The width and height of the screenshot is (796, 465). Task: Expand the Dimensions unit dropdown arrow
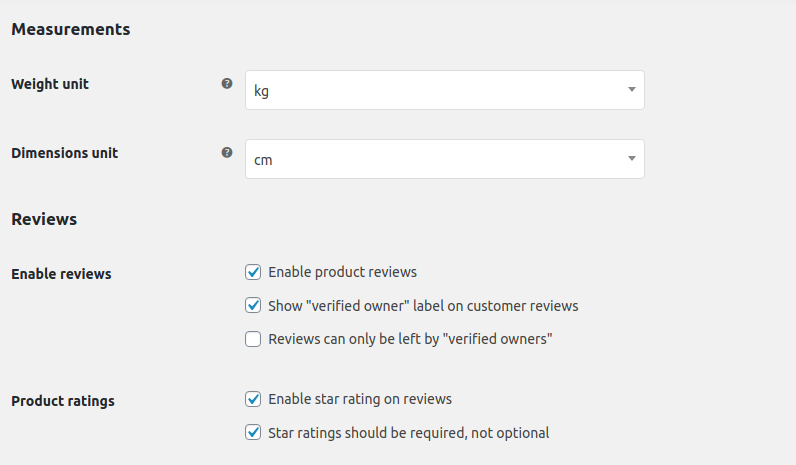[x=631, y=159]
